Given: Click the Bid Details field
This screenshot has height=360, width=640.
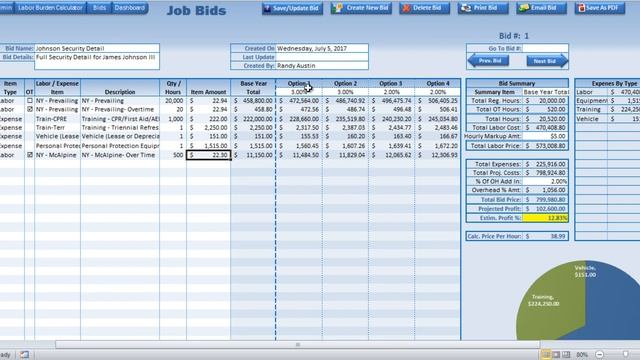Looking at the screenshot, I should click(97, 61).
